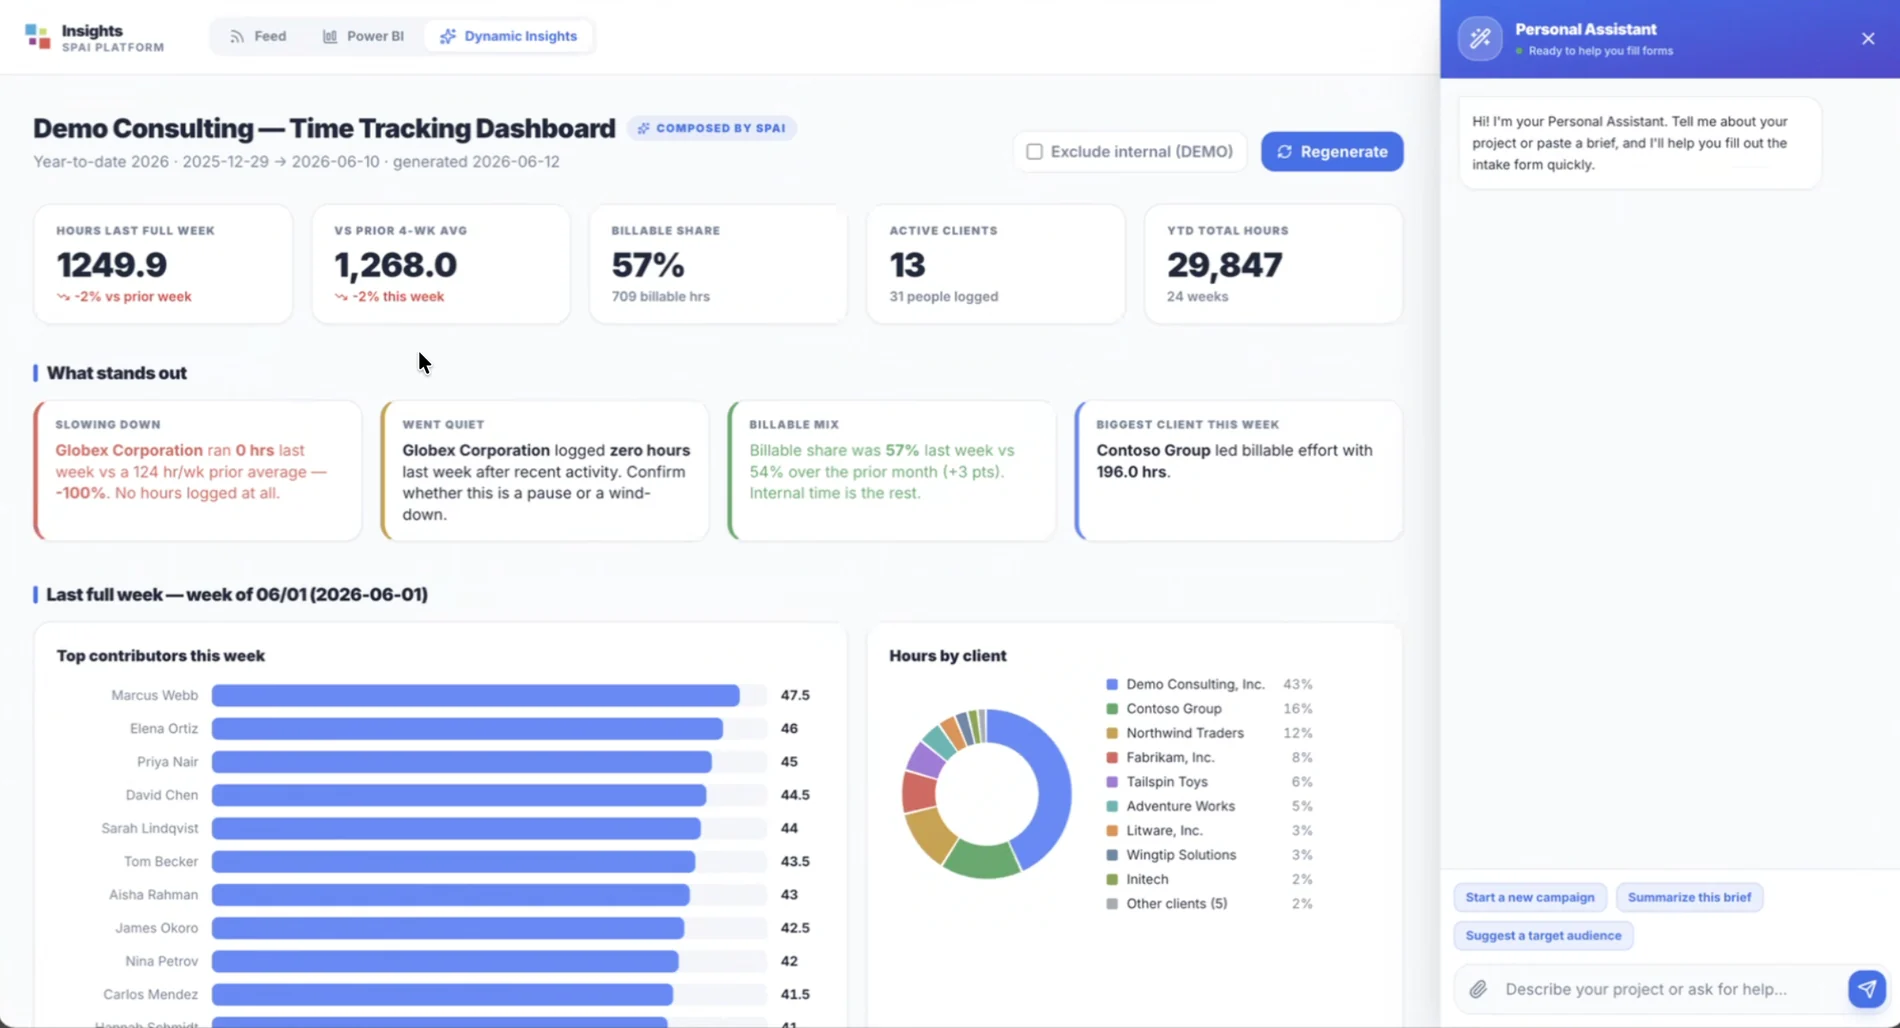This screenshot has width=1900, height=1028.
Task: Click the '31 people logged' text
Action: coord(944,296)
